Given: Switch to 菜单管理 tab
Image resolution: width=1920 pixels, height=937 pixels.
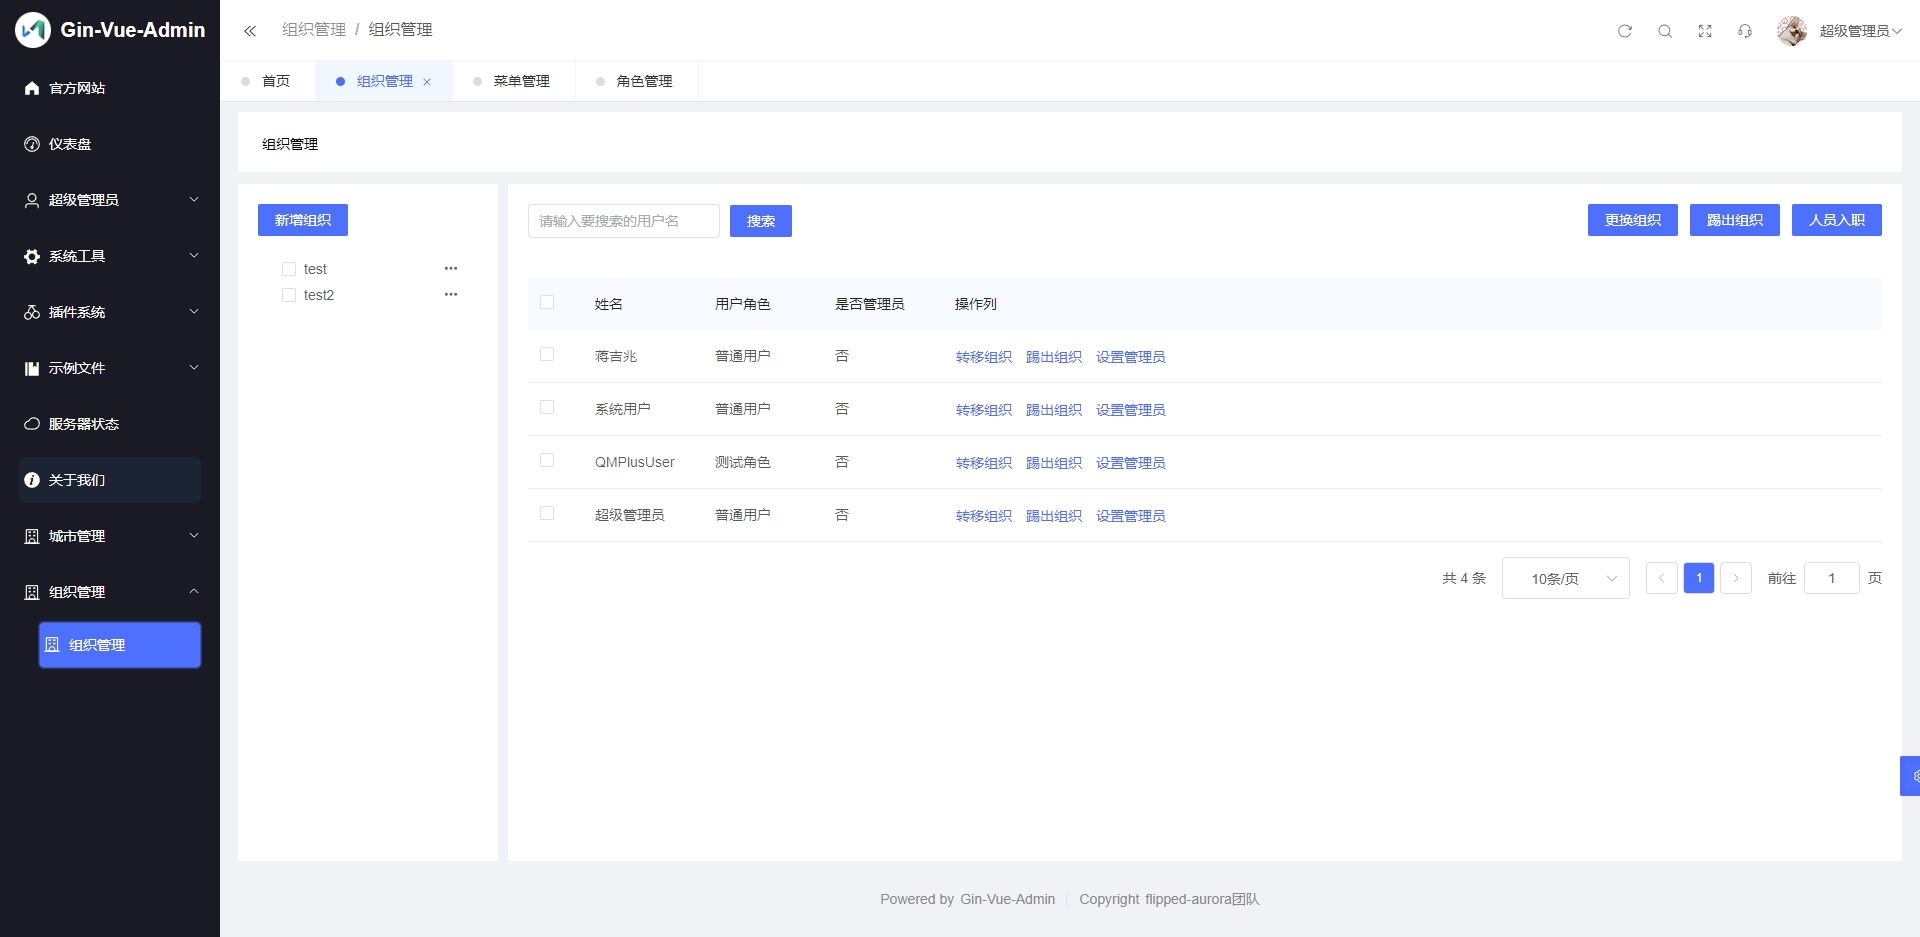Looking at the screenshot, I should pyautogui.click(x=513, y=81).
